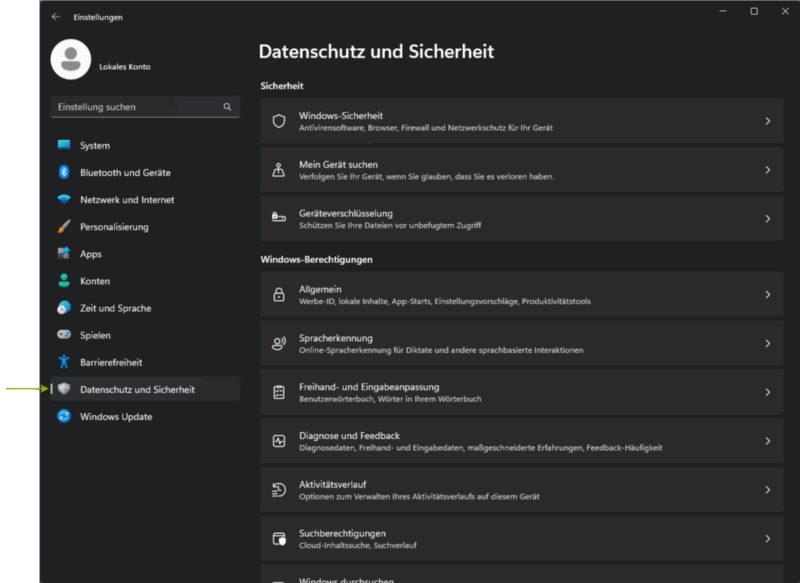
Task: Click the sync icon beside Windows Update
Action: 64,416
